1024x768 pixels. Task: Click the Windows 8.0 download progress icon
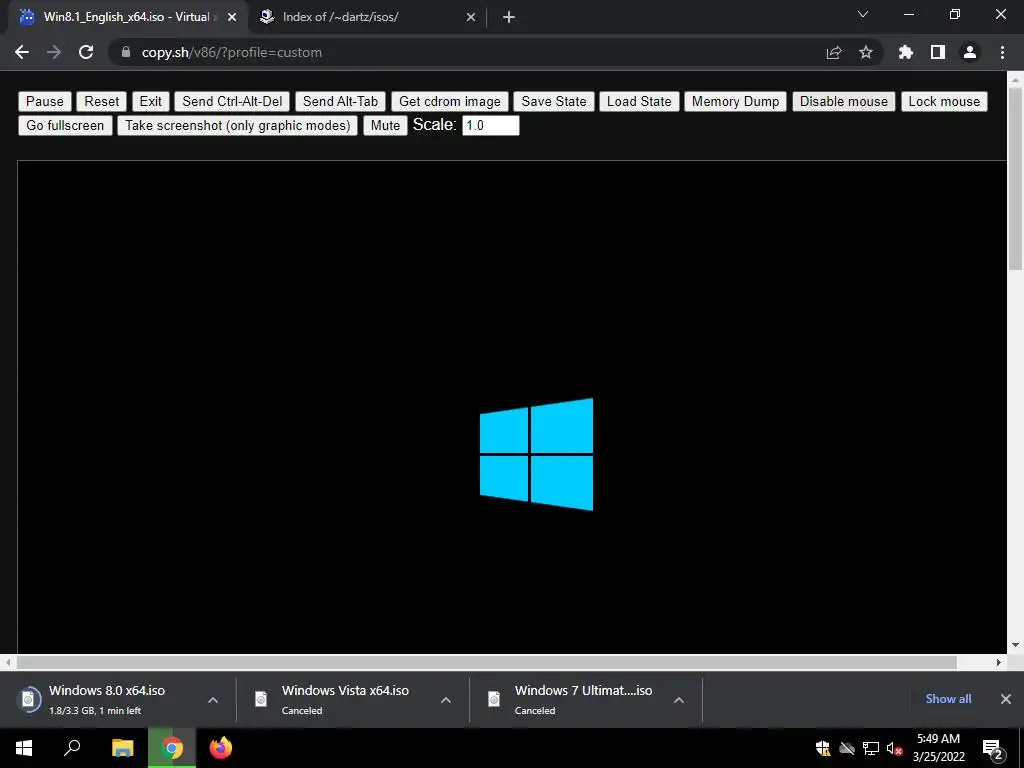point(29,699)
